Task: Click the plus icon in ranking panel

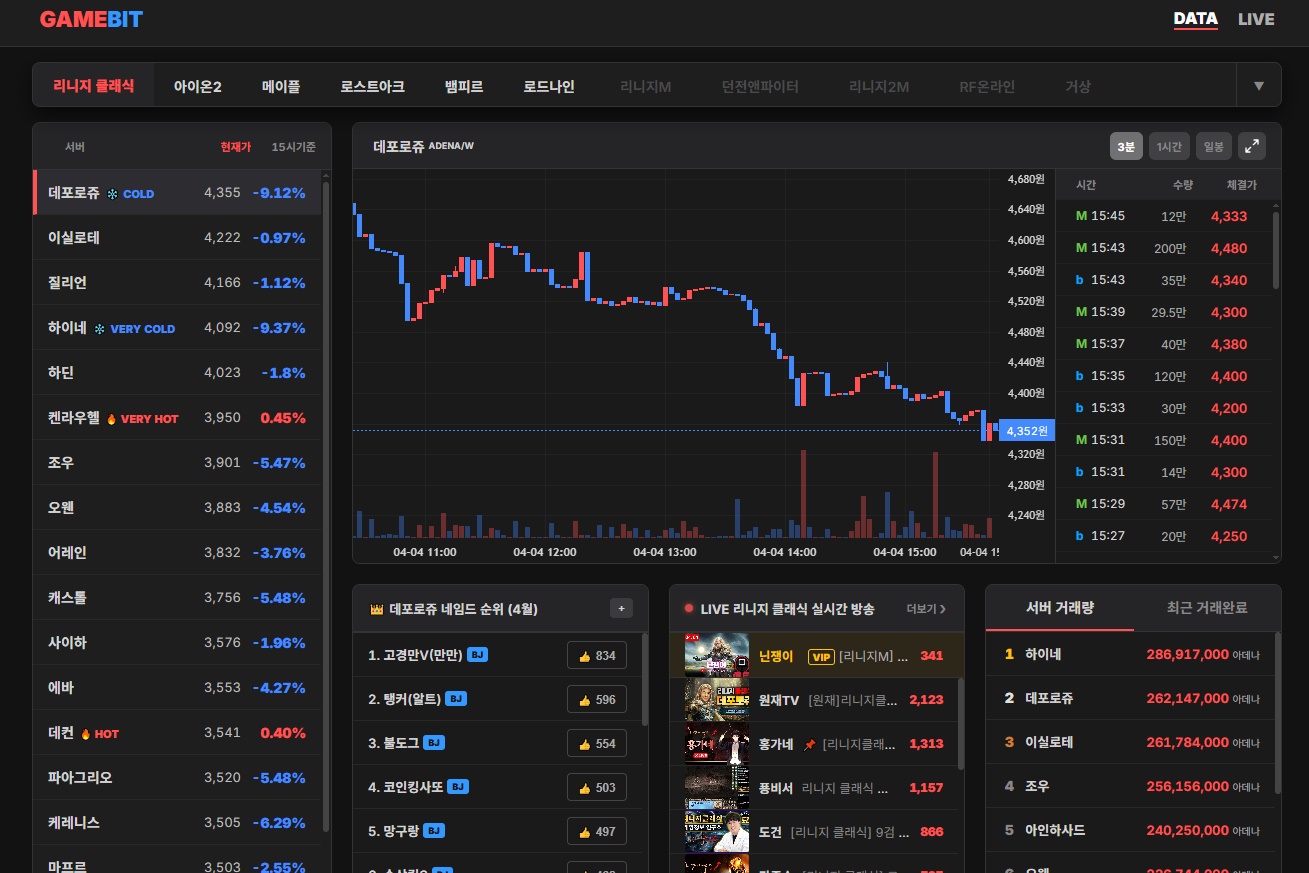Action: click(621, 608)
